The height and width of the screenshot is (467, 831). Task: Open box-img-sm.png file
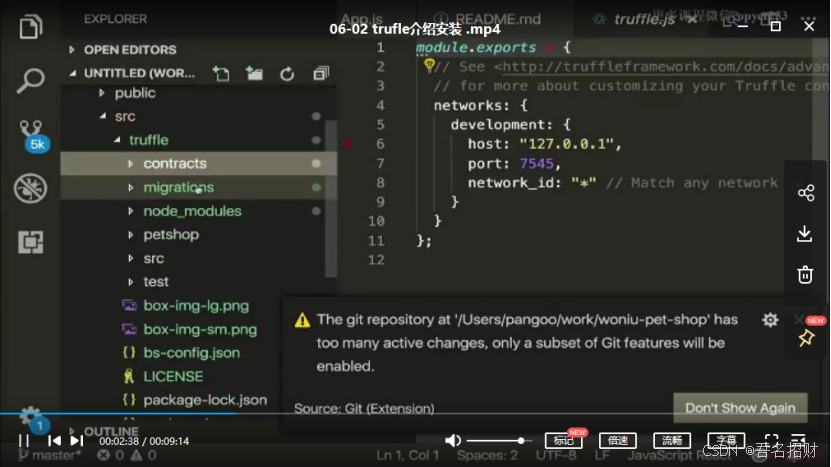click(200, 329)
